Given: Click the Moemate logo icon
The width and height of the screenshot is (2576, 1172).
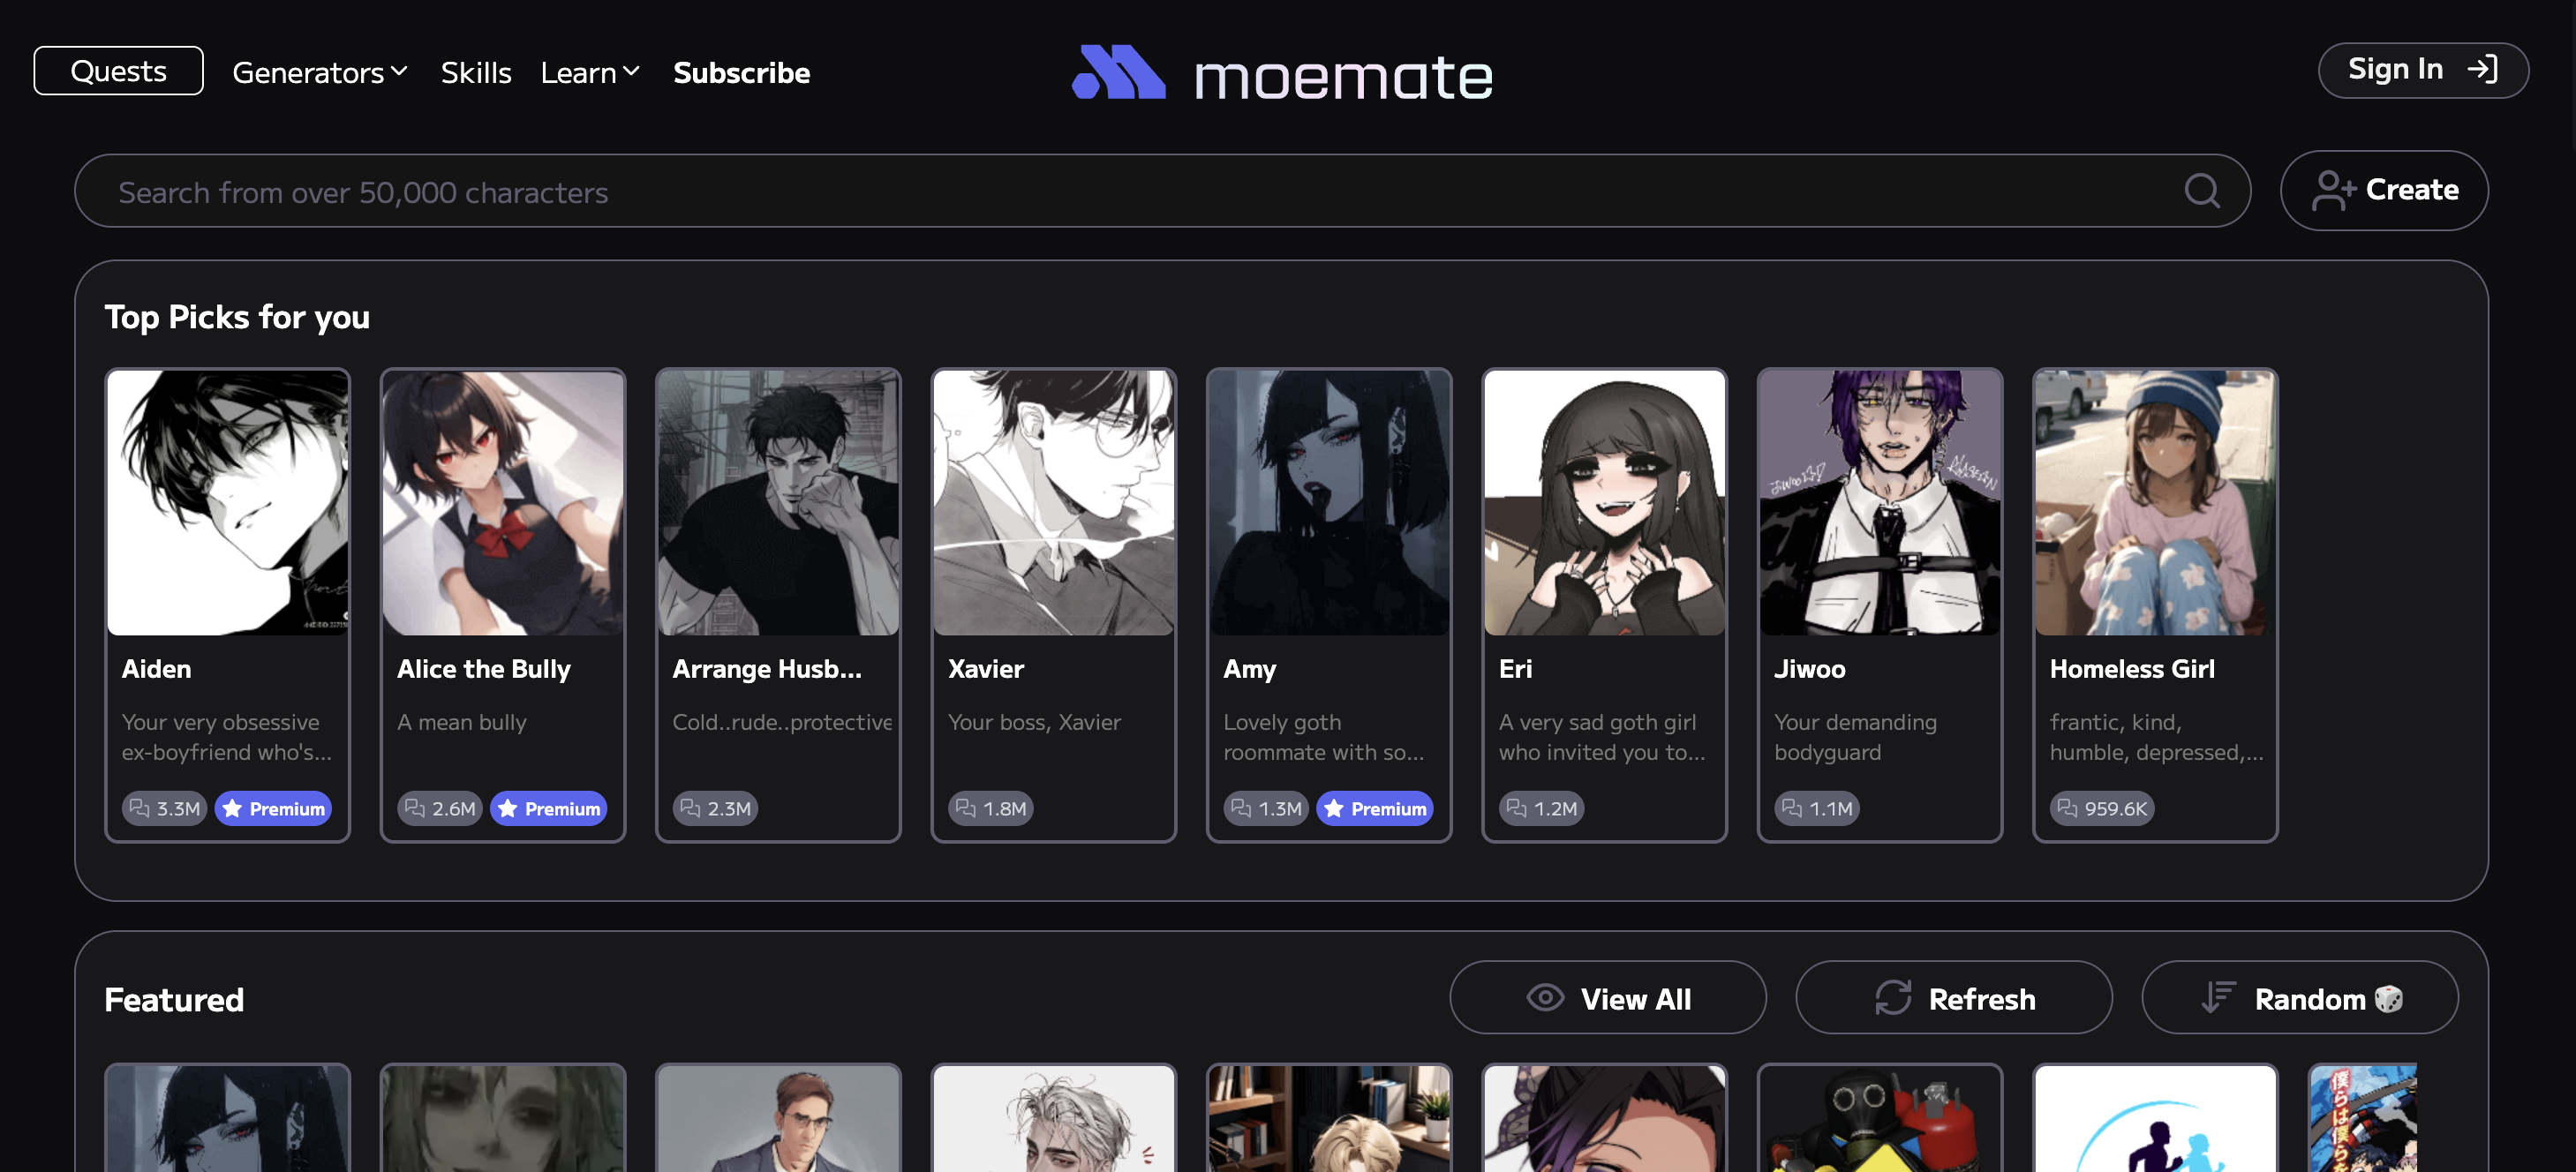Looking at the screenshot, I should coord(1117,71).
